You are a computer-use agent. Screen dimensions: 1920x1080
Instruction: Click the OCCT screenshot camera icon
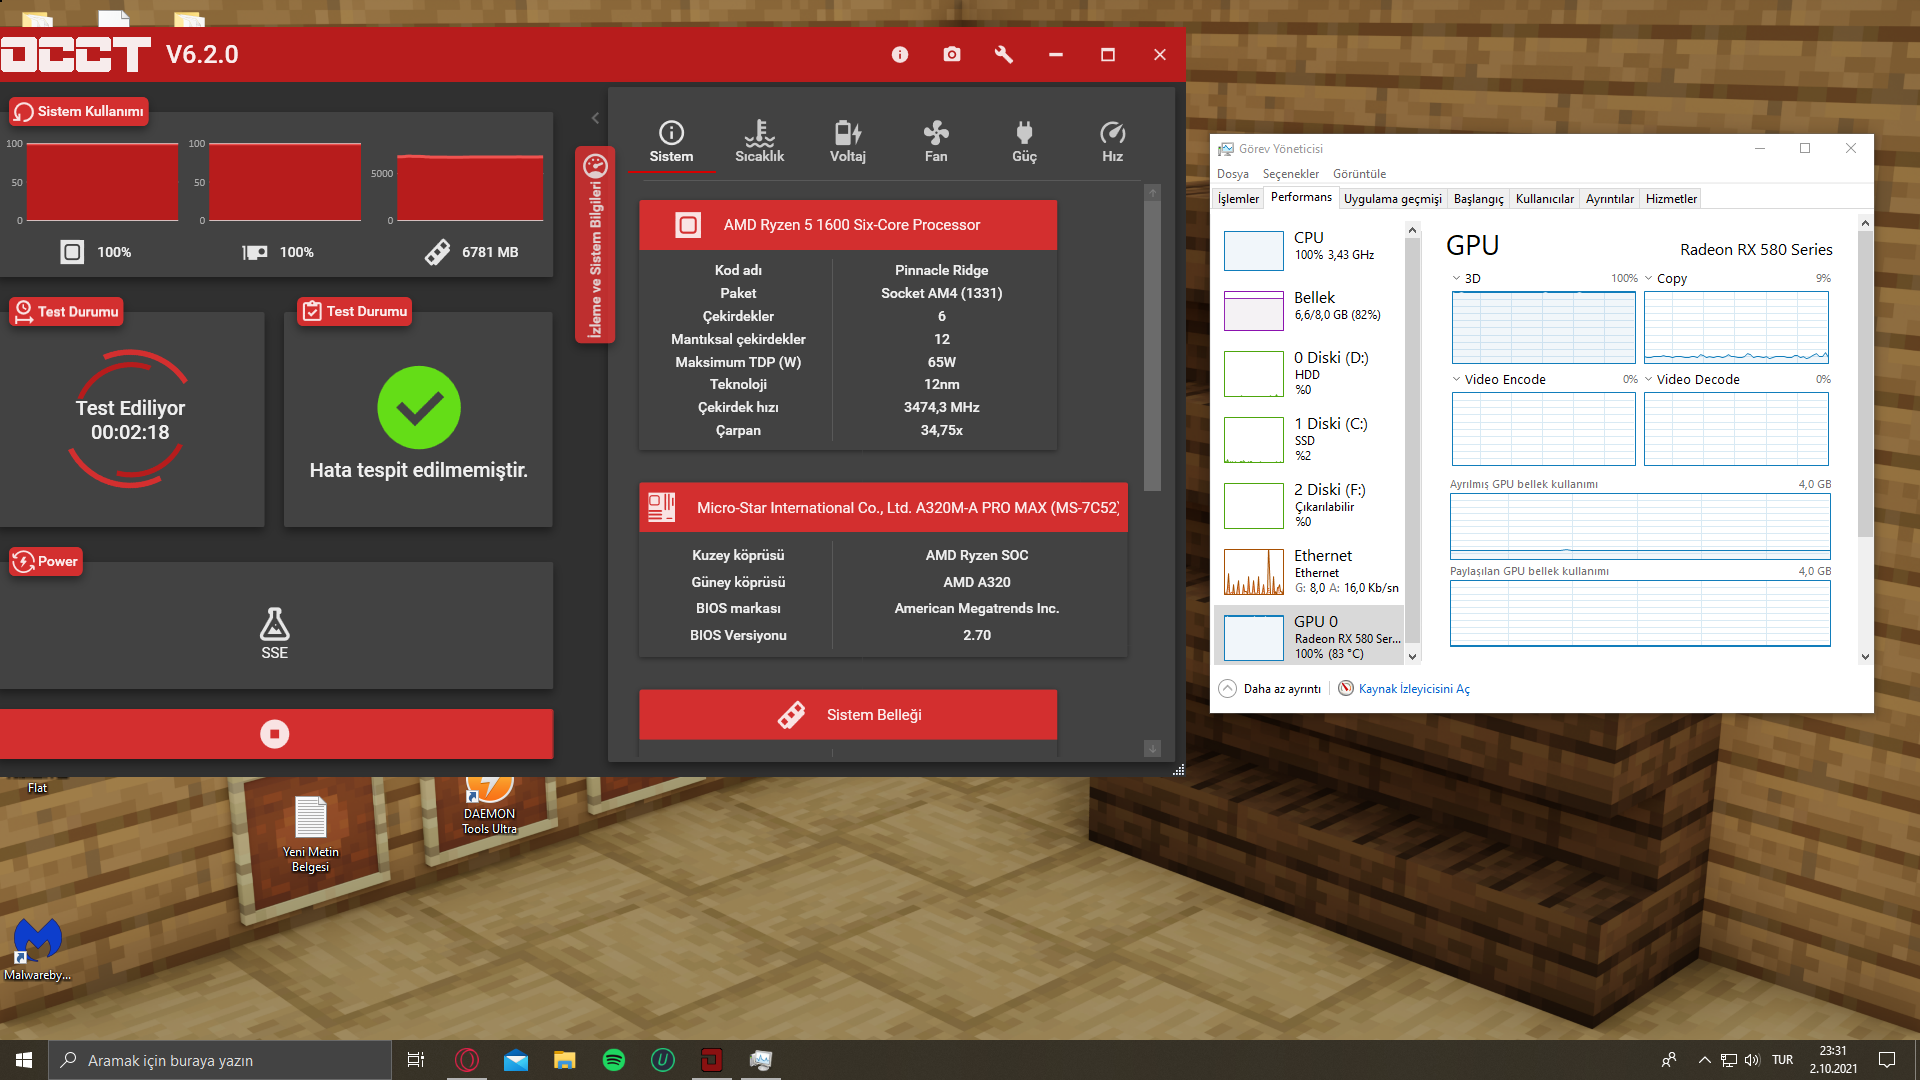click(x=951, y=55)
